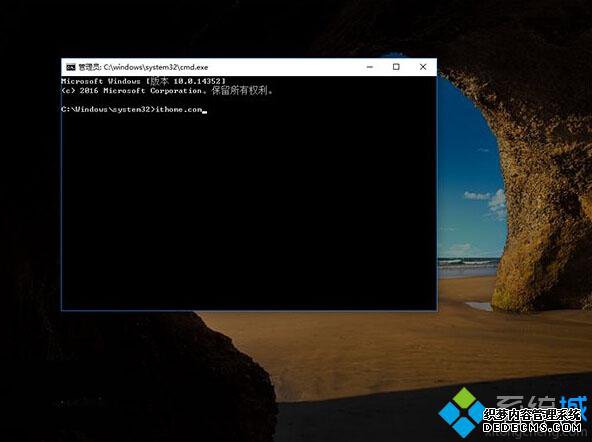Maximize the cmd.exe window
Image resolution: width=592 pixels, height=442 pixels.
(x=396, y=67)
